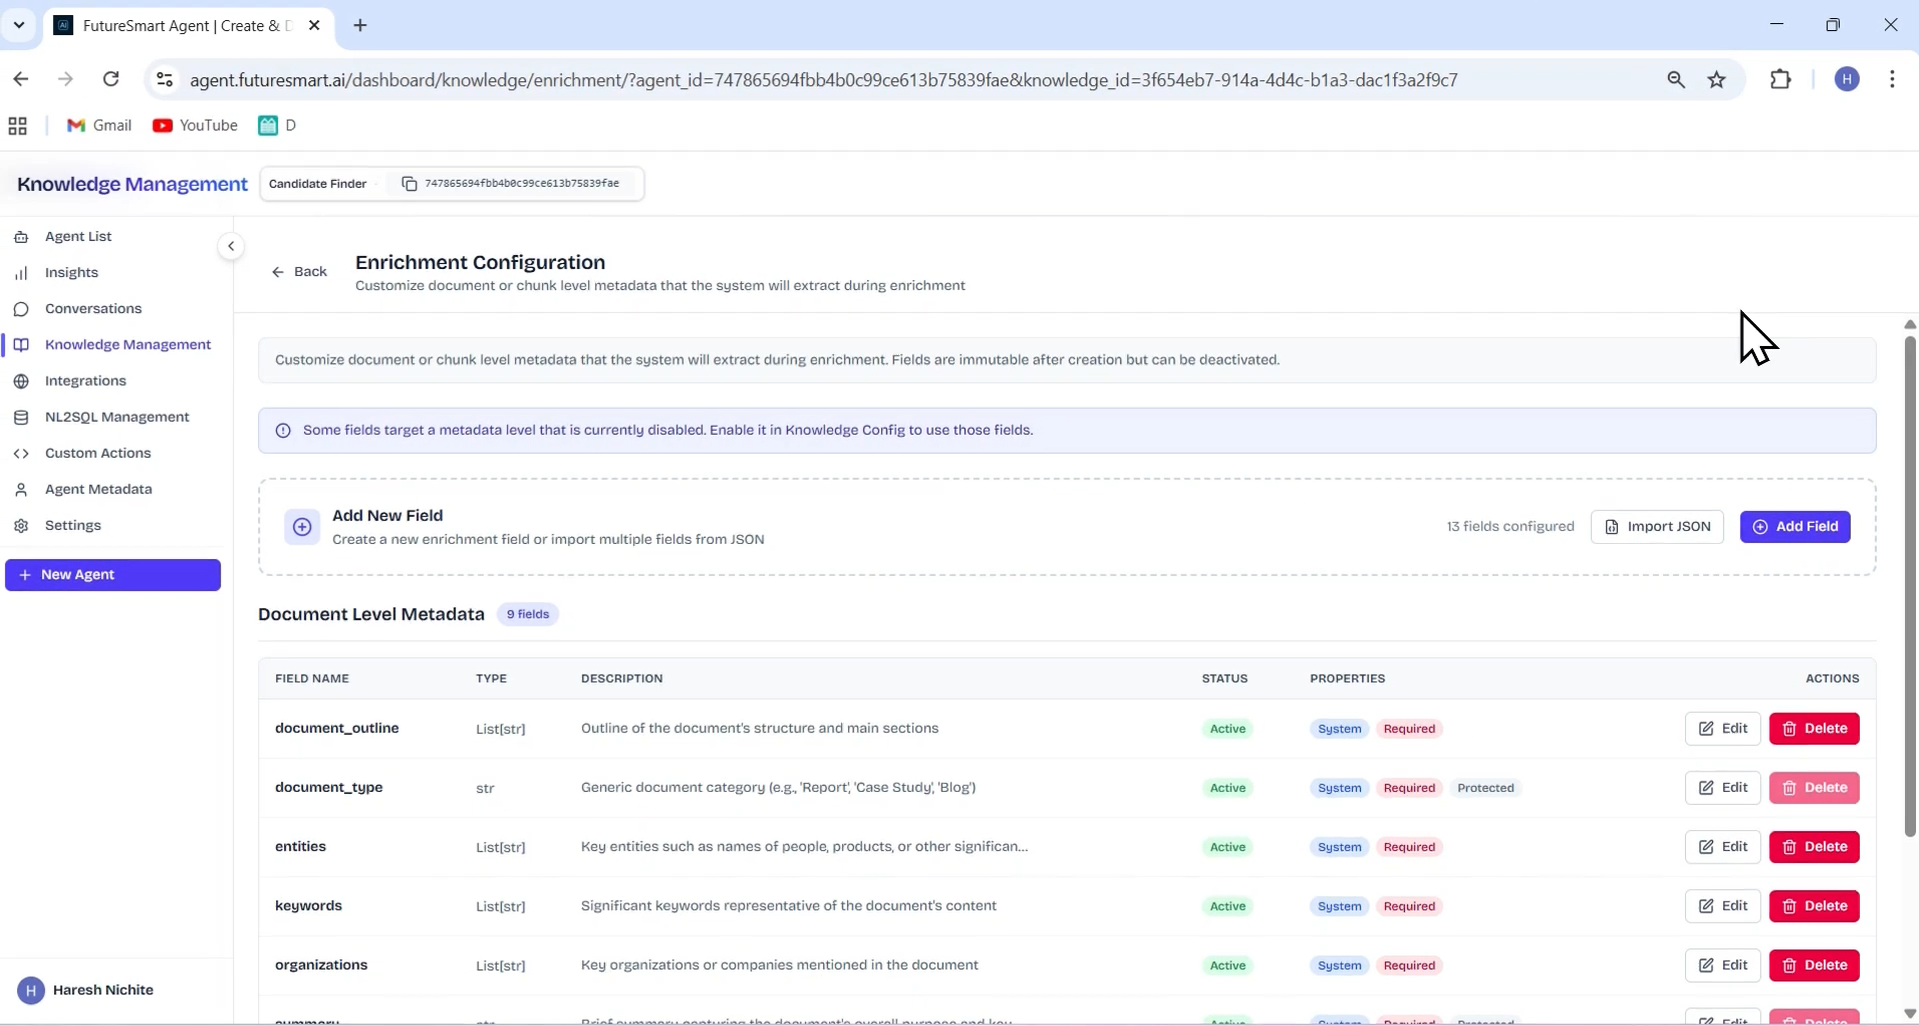Open the Gmail bookmark
Screen dimensions: 1919x1026
99,125
